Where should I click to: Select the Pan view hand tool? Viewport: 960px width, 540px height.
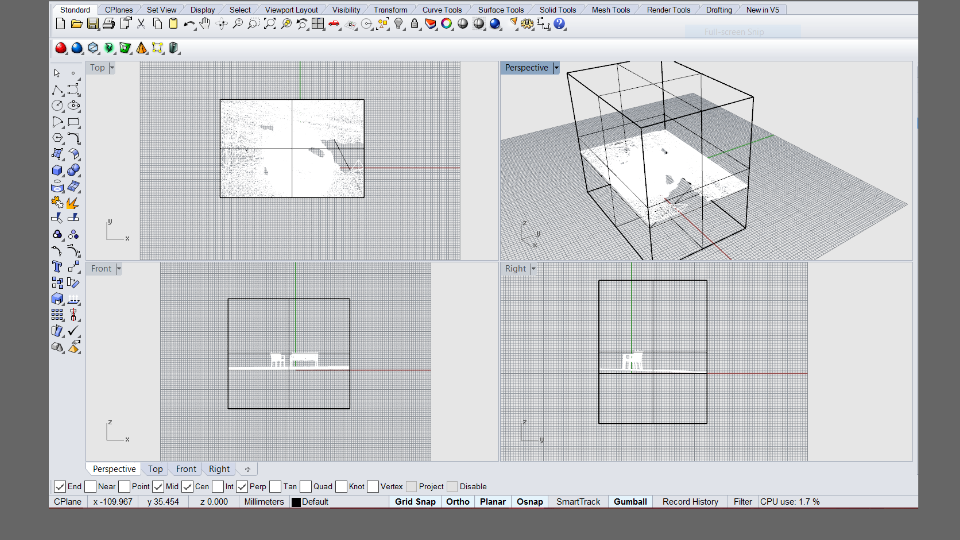(205, 24)
